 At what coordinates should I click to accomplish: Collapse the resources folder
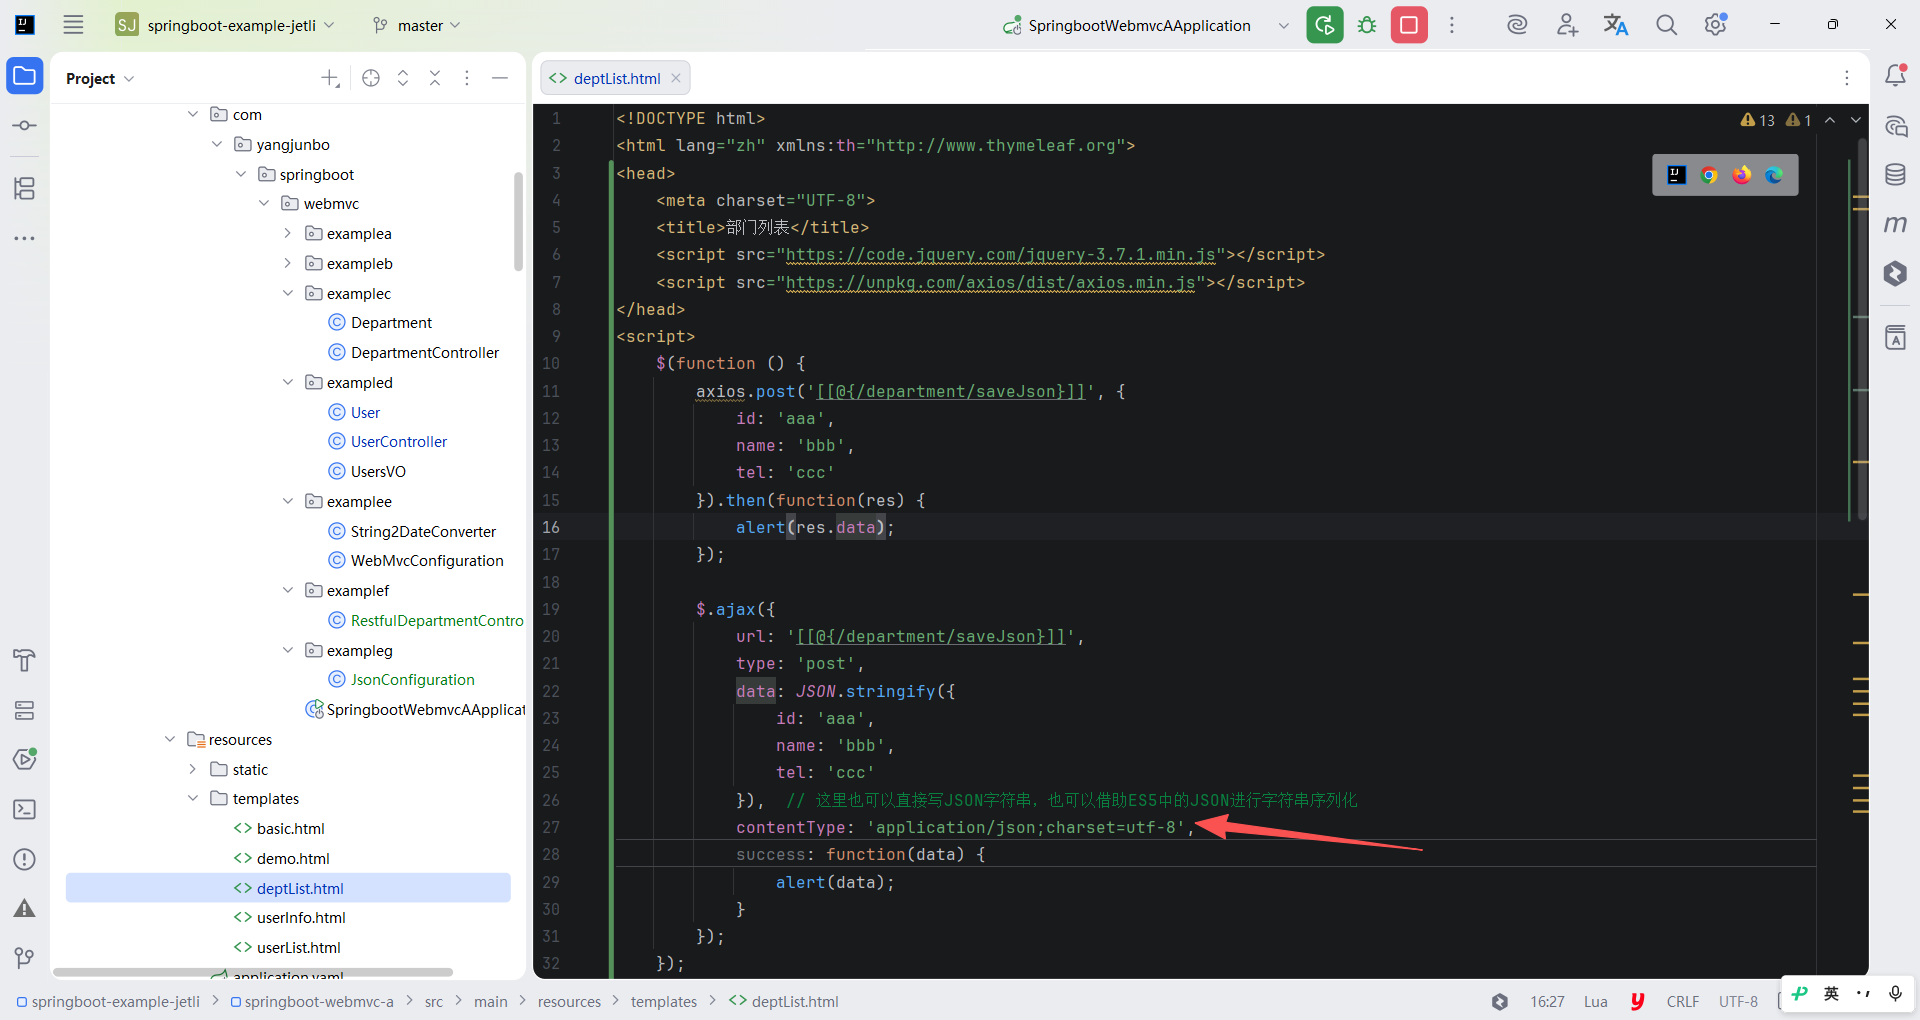[169, 739]
